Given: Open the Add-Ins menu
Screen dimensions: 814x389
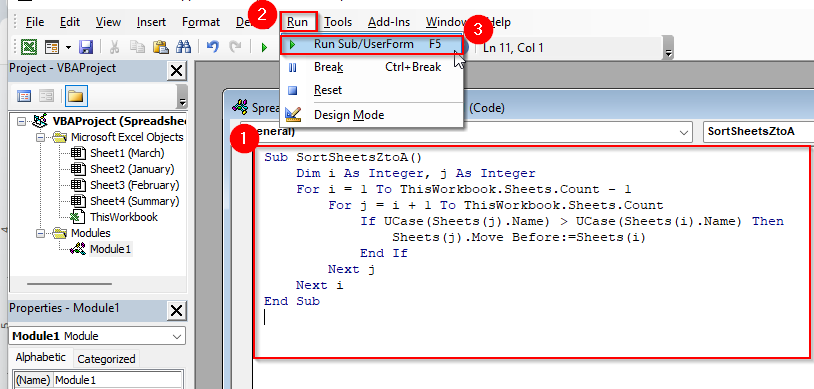Looking at the screenshot, I should (389, 22).
